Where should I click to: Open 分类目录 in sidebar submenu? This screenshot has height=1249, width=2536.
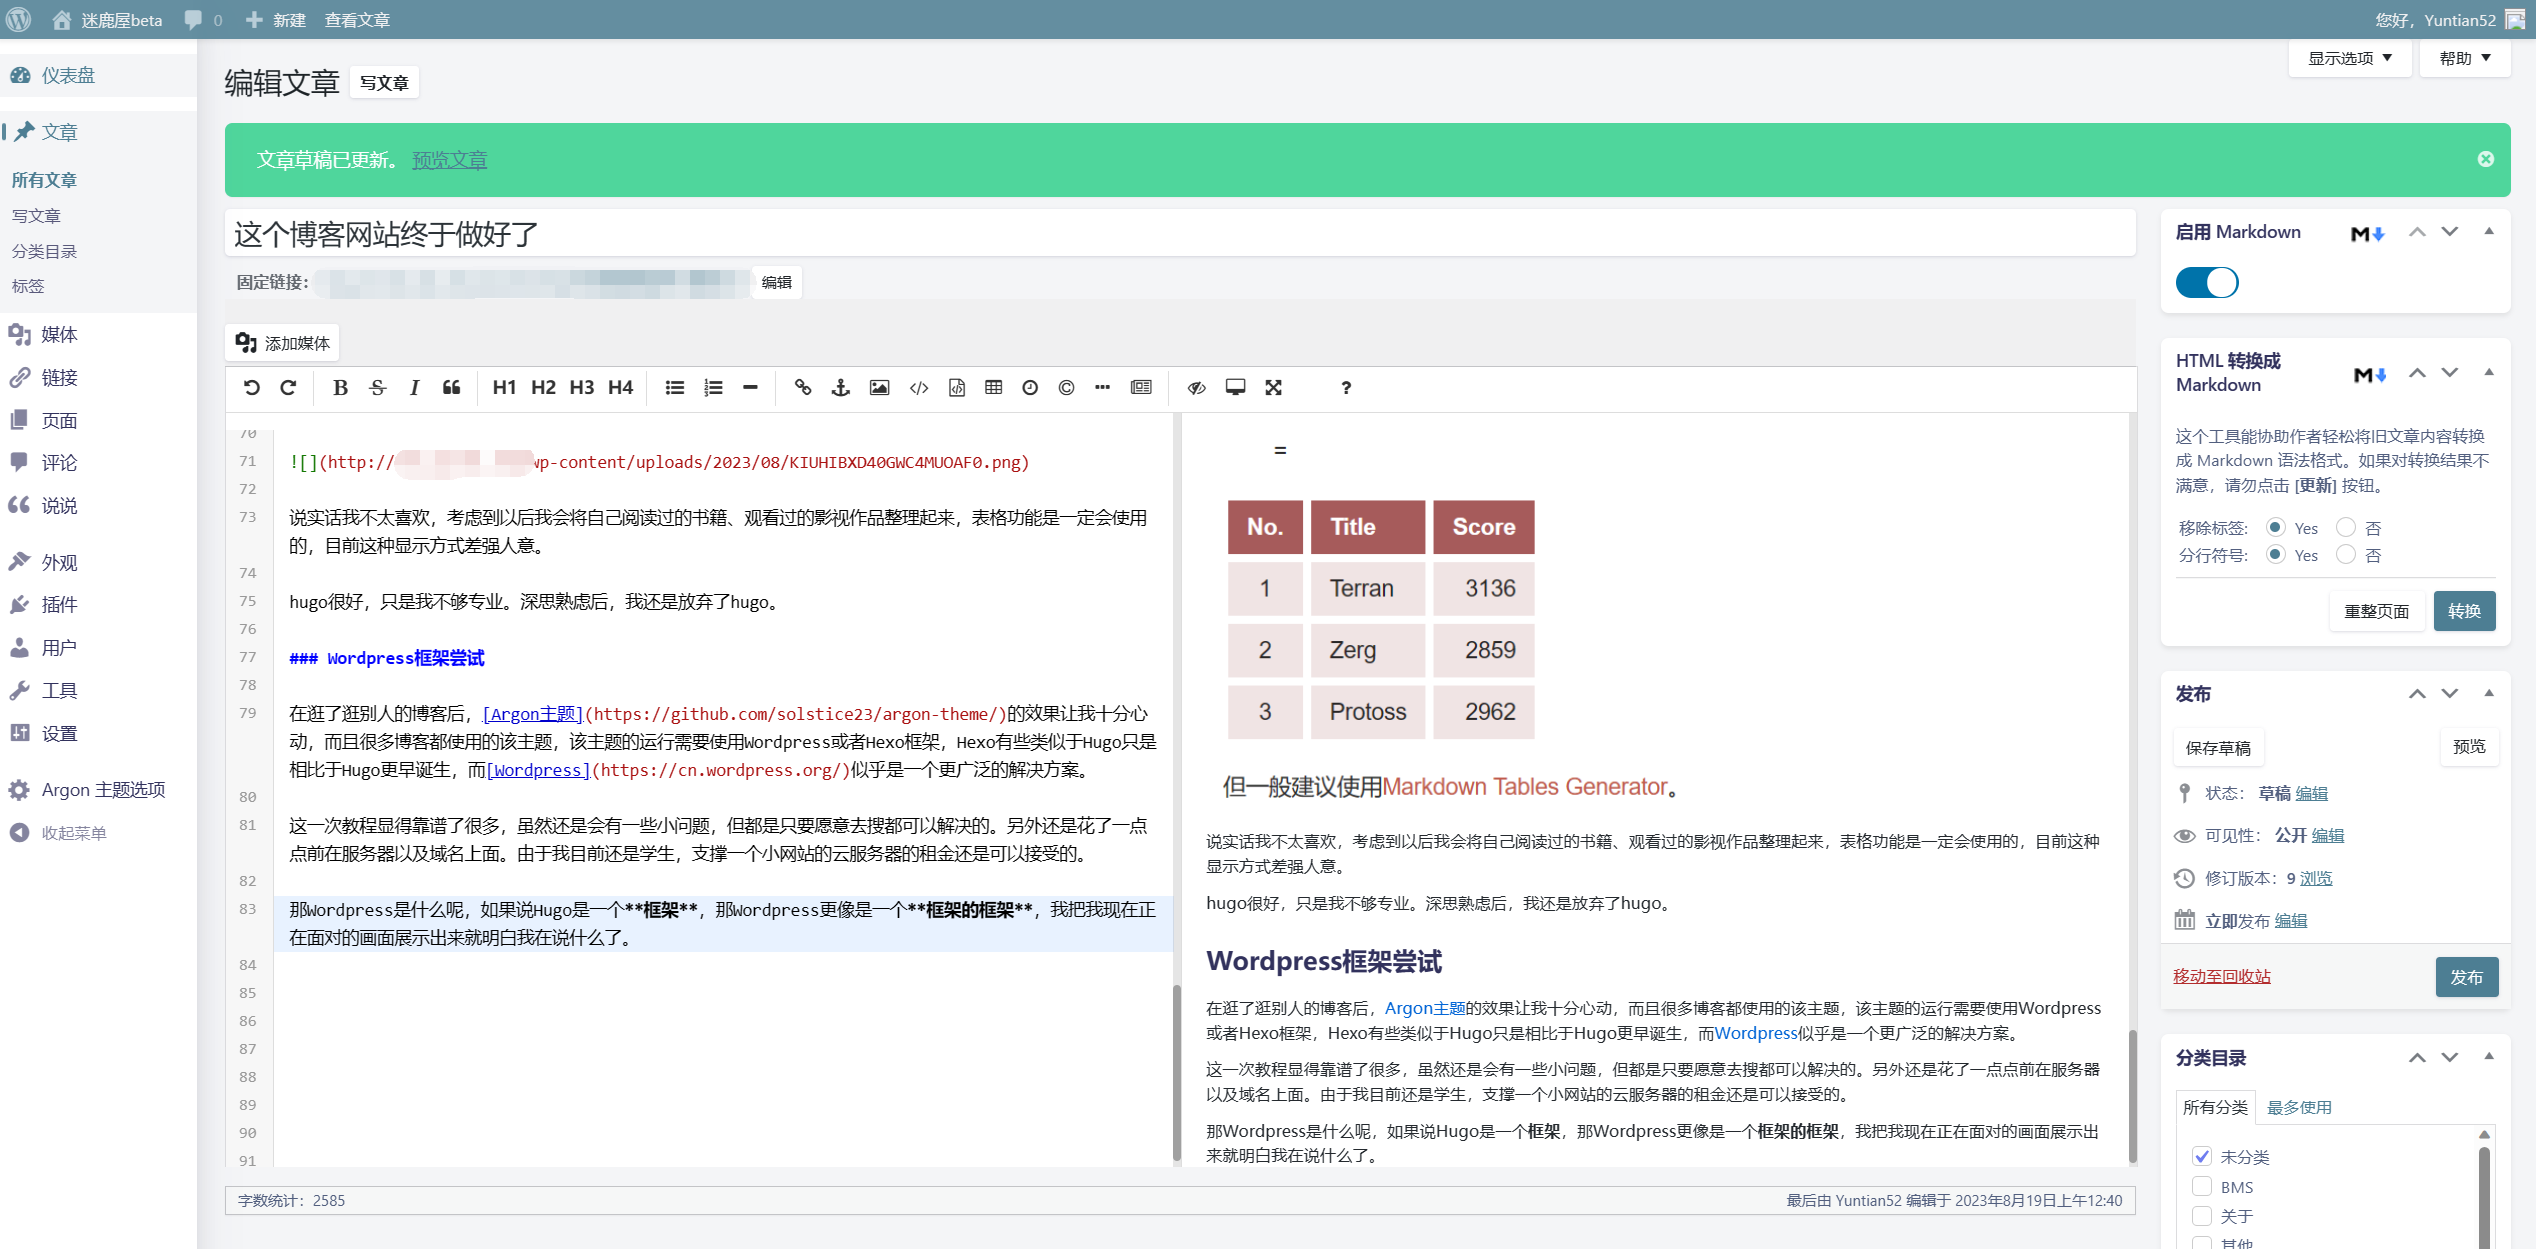point(44,251)
